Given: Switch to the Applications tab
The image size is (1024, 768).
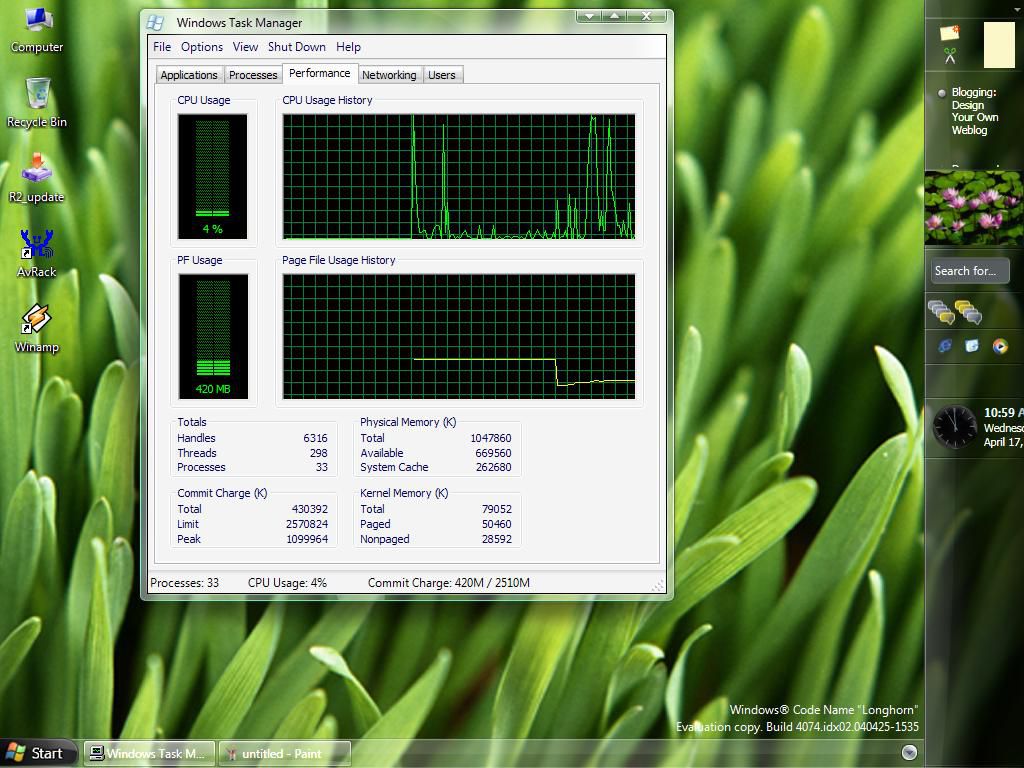Looking at the screenshot, I should pos(189,75).
